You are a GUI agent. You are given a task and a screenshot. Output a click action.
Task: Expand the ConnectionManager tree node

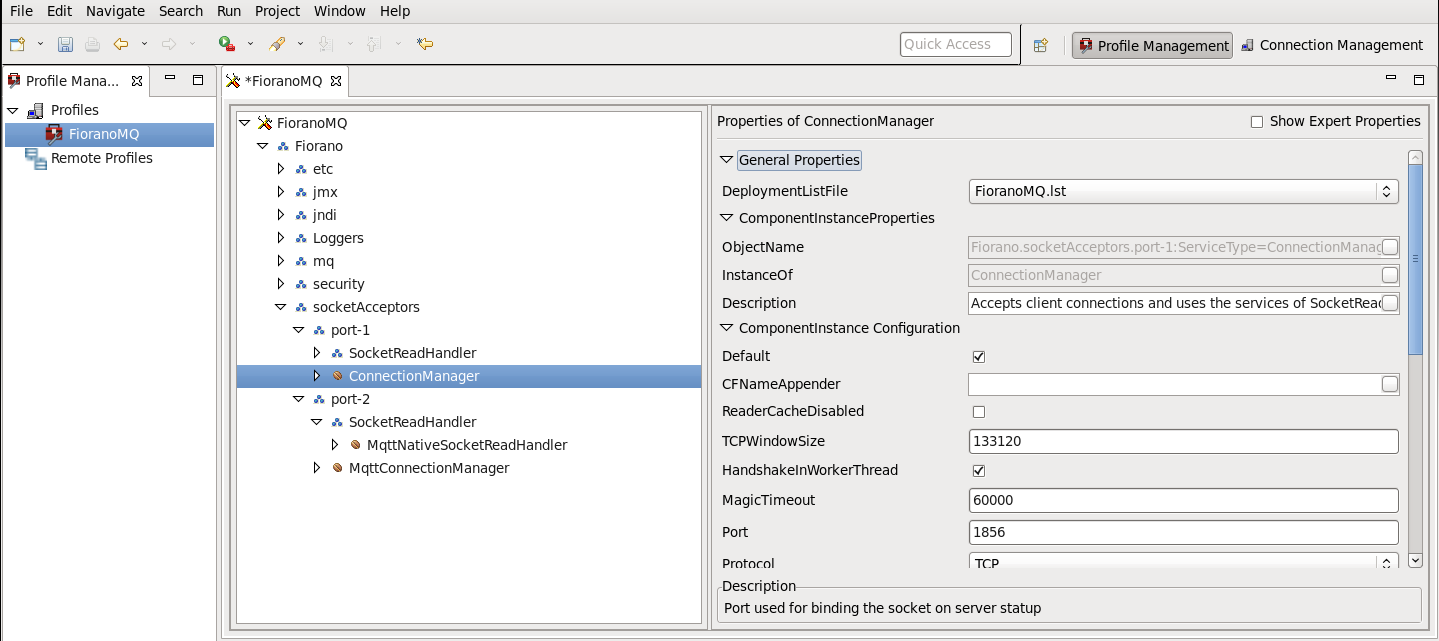click(x=317, y=376)
